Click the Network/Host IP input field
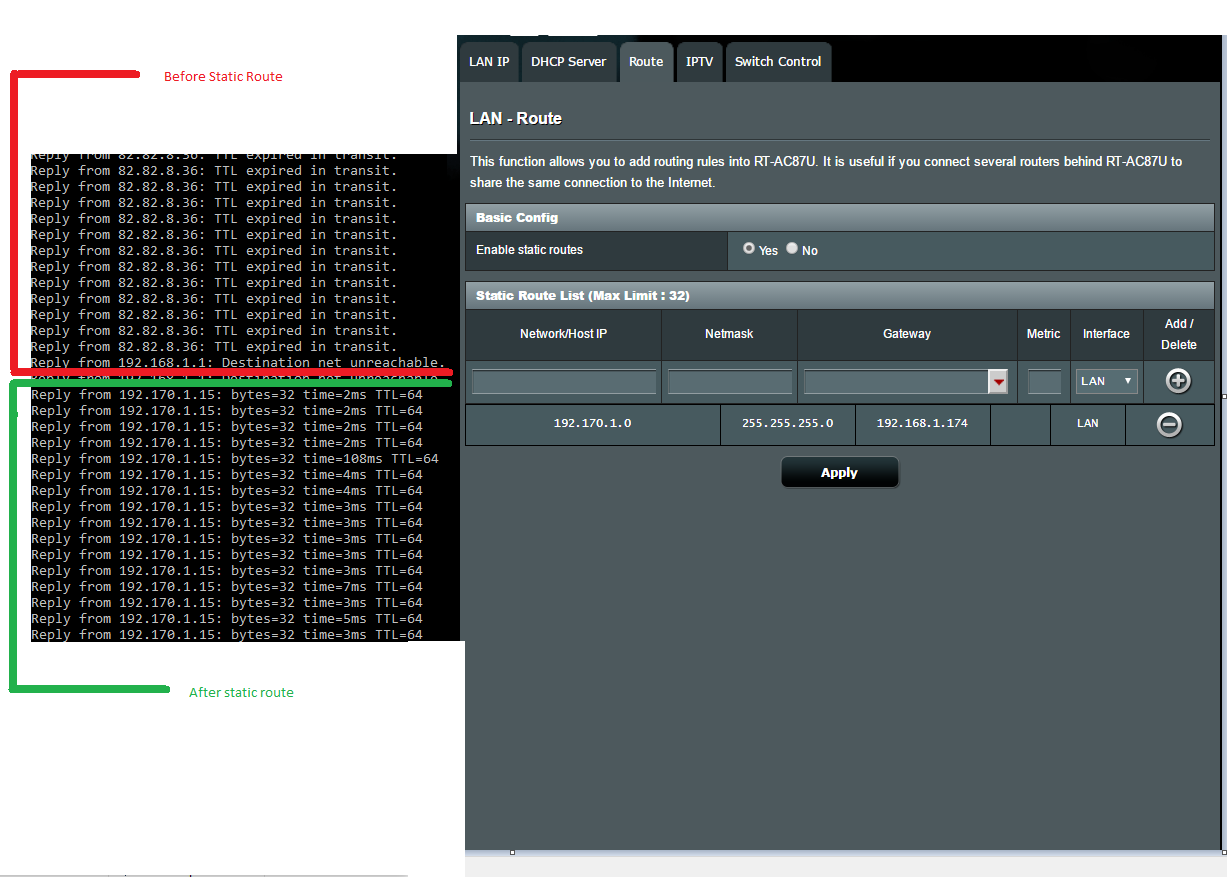 pos(562,381)
